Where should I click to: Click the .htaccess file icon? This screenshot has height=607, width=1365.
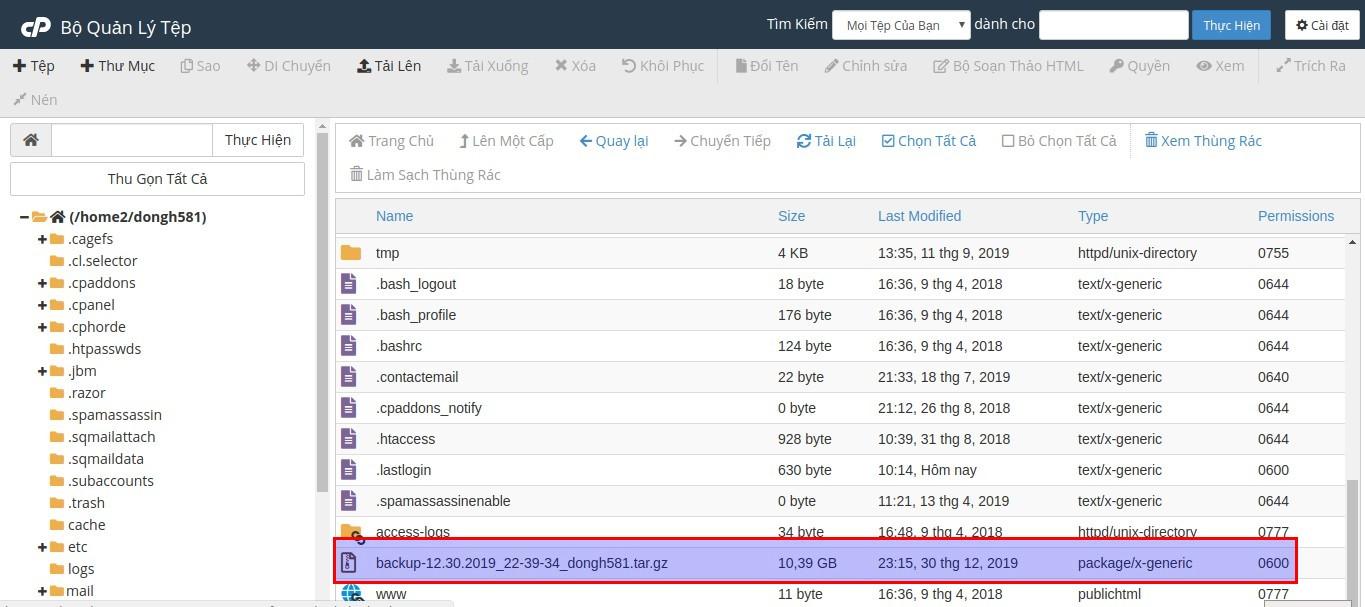349,439
